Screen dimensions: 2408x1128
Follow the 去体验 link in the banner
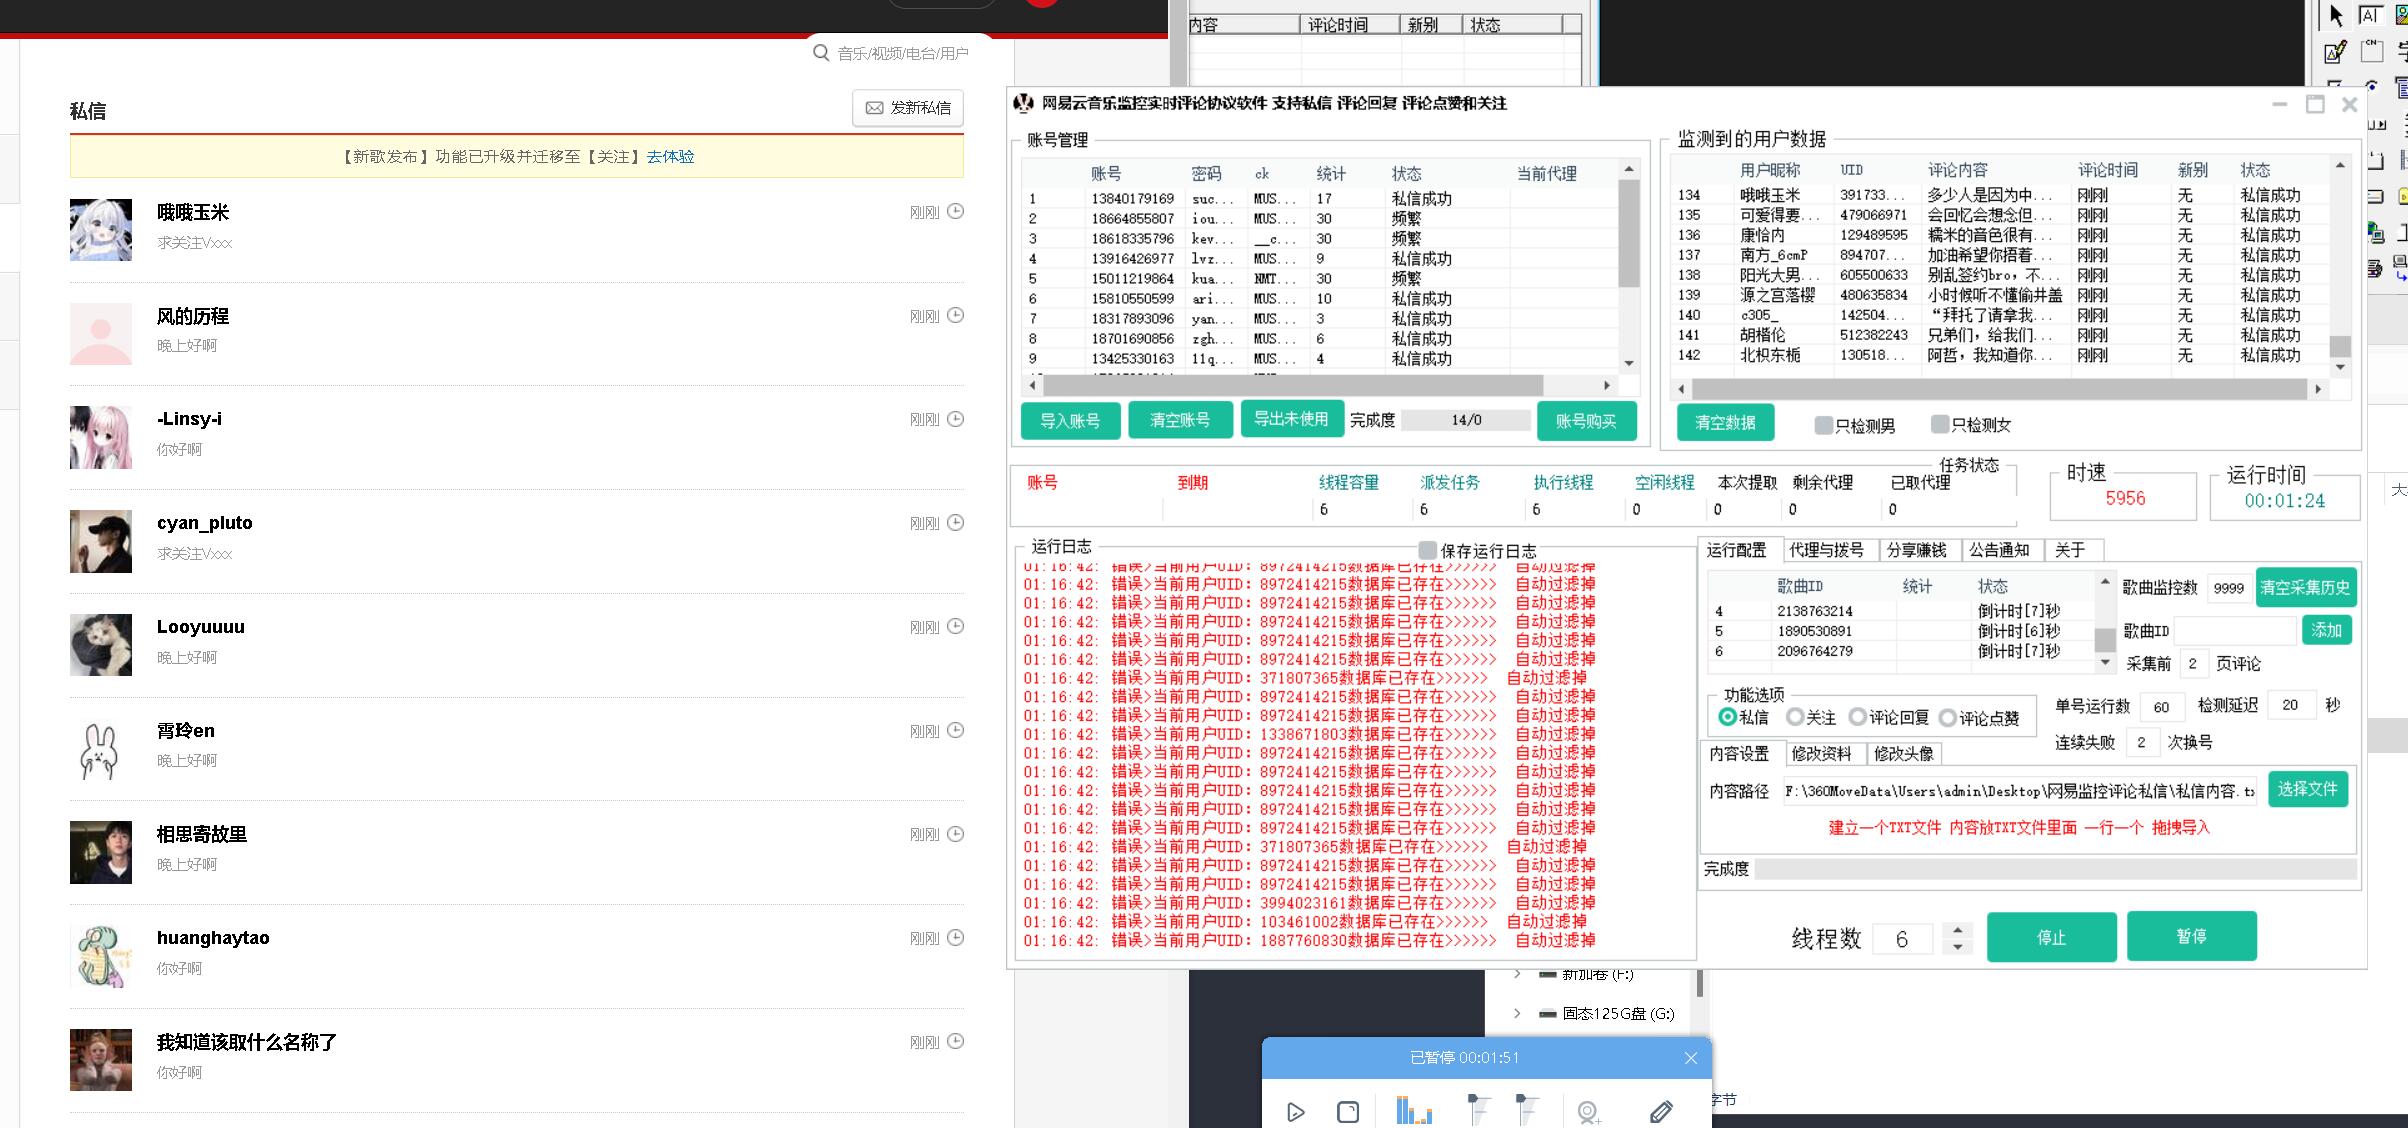[670, 157]
